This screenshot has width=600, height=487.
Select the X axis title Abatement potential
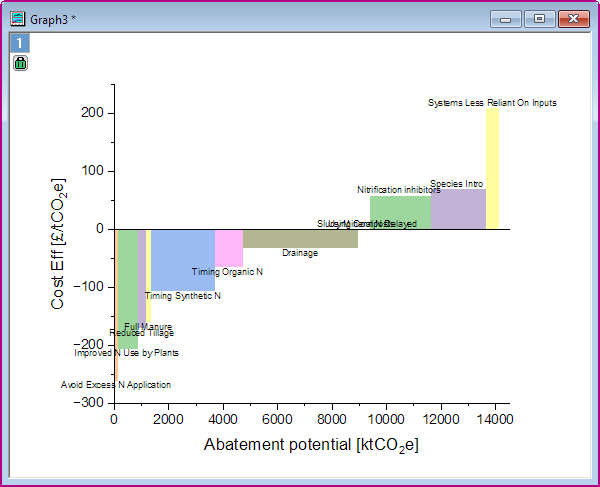[x=311, y=445]
